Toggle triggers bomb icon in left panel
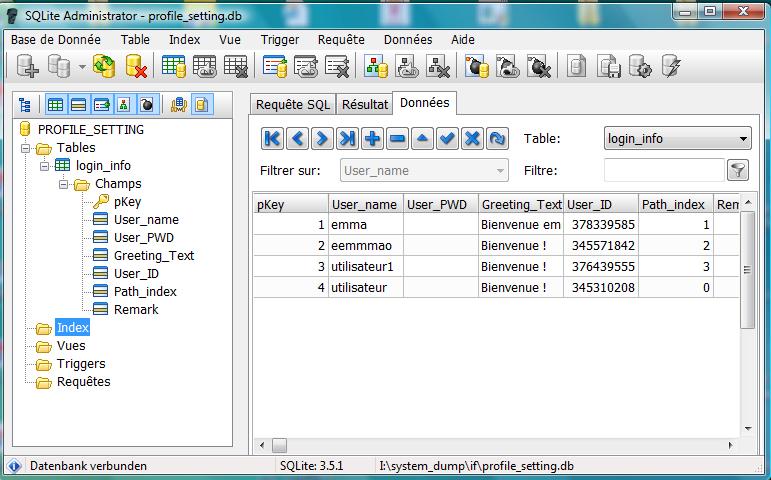771x480 pixels. [147, 104]
